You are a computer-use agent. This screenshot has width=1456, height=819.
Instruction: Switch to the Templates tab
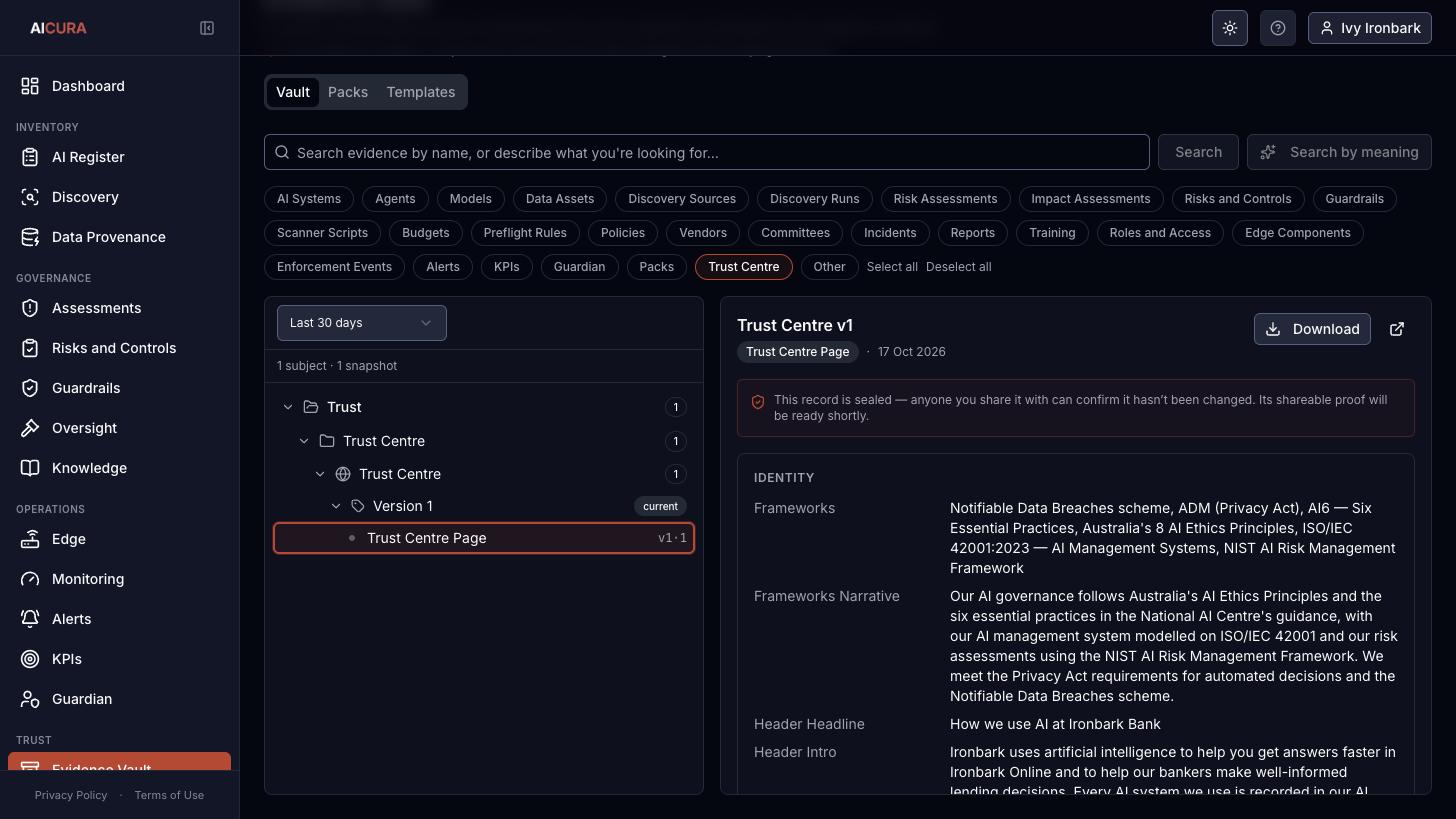(x=421, y=92)
